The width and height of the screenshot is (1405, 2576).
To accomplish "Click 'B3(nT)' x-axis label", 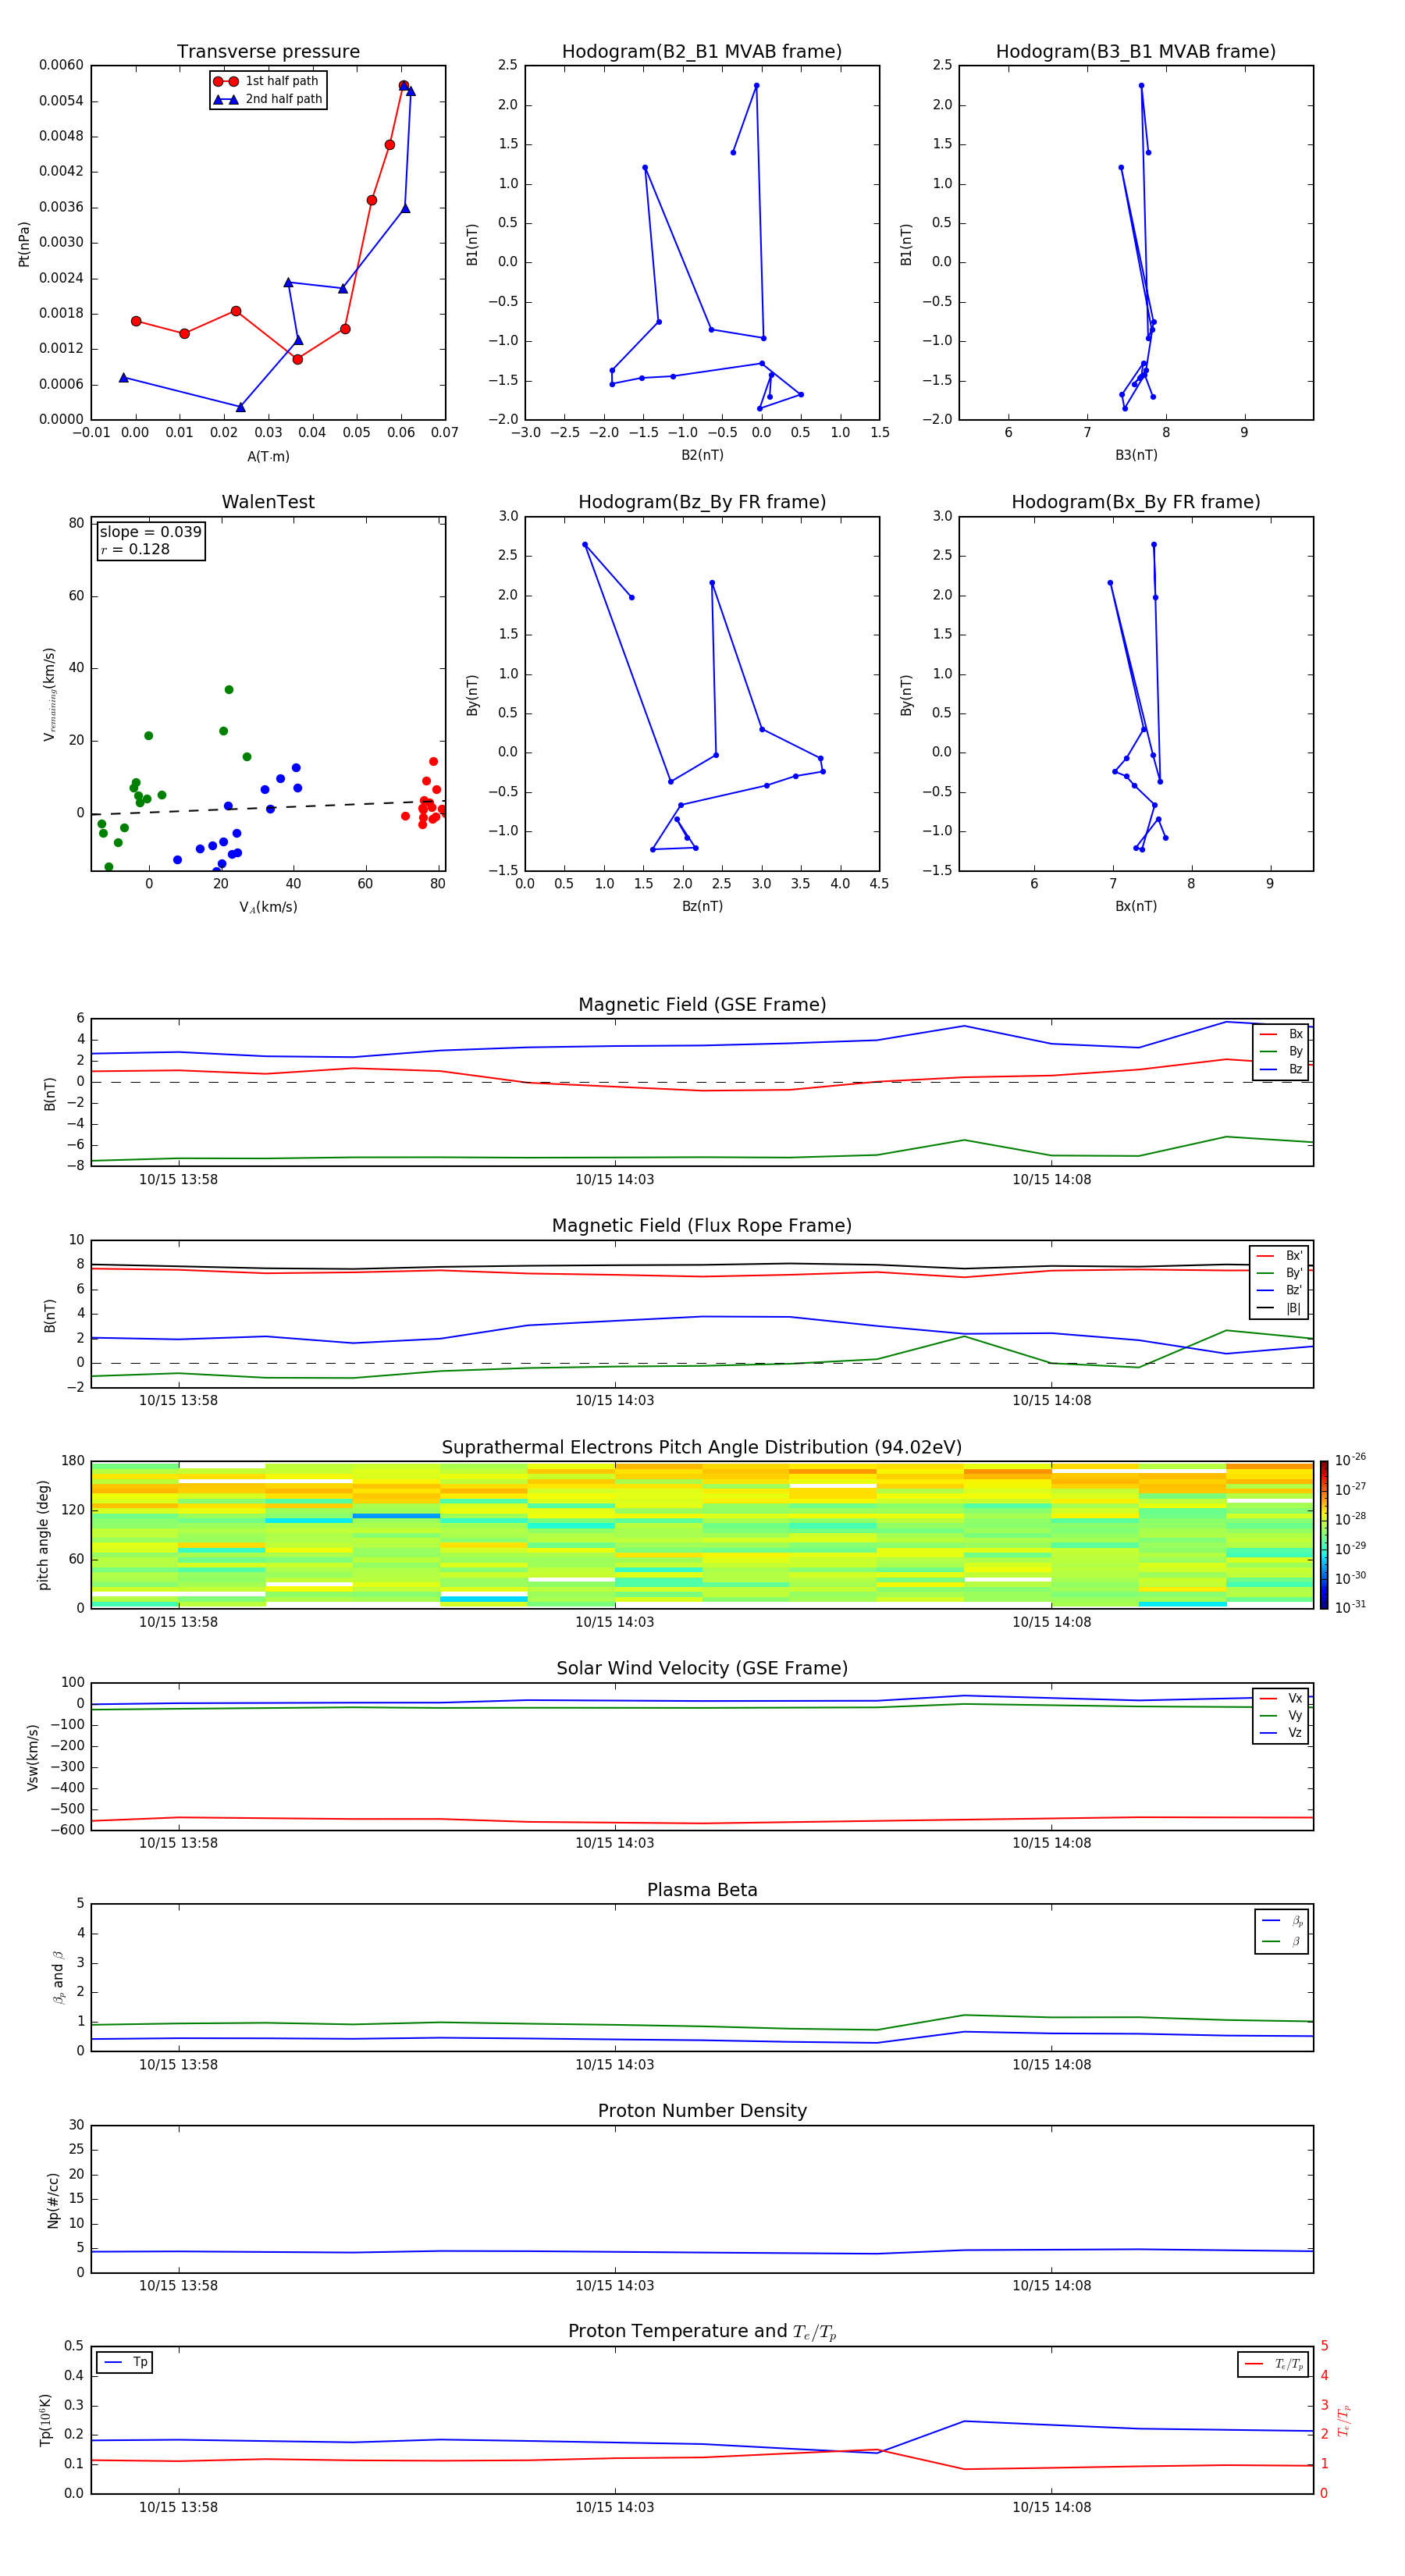I will click(x=1136, y=455).
